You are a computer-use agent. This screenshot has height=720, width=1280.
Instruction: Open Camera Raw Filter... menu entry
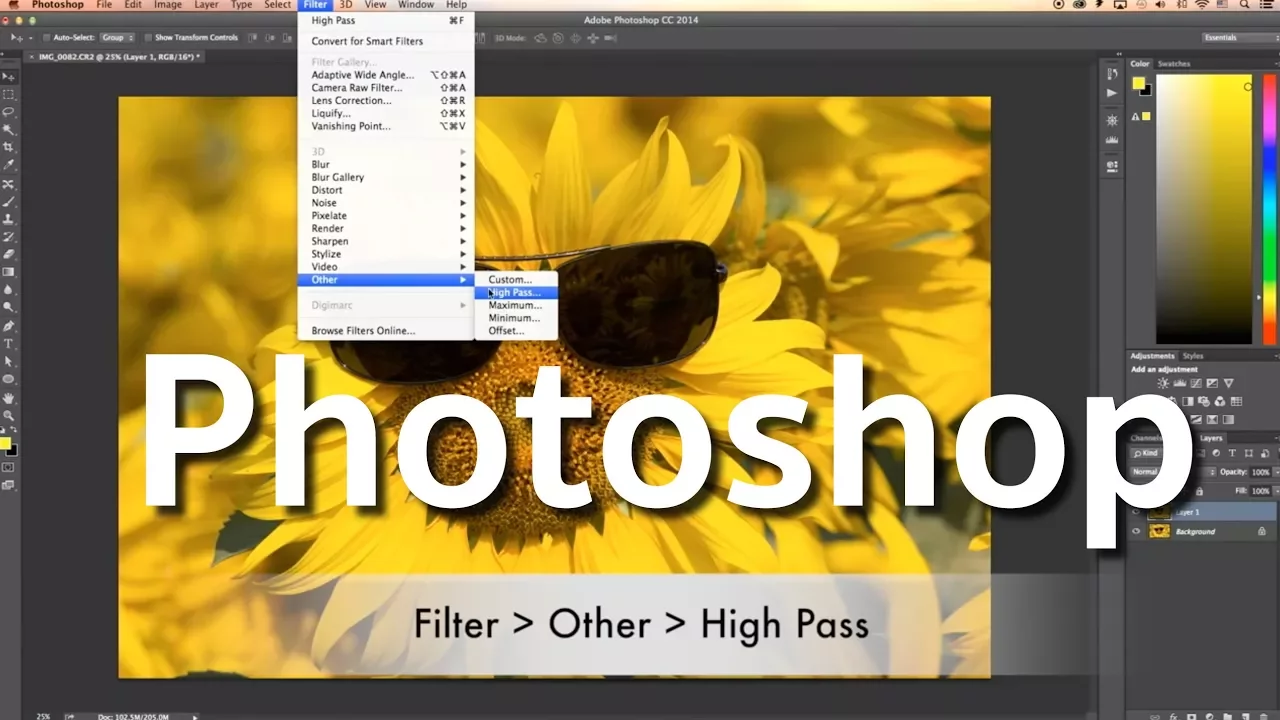tap(386, 88)
